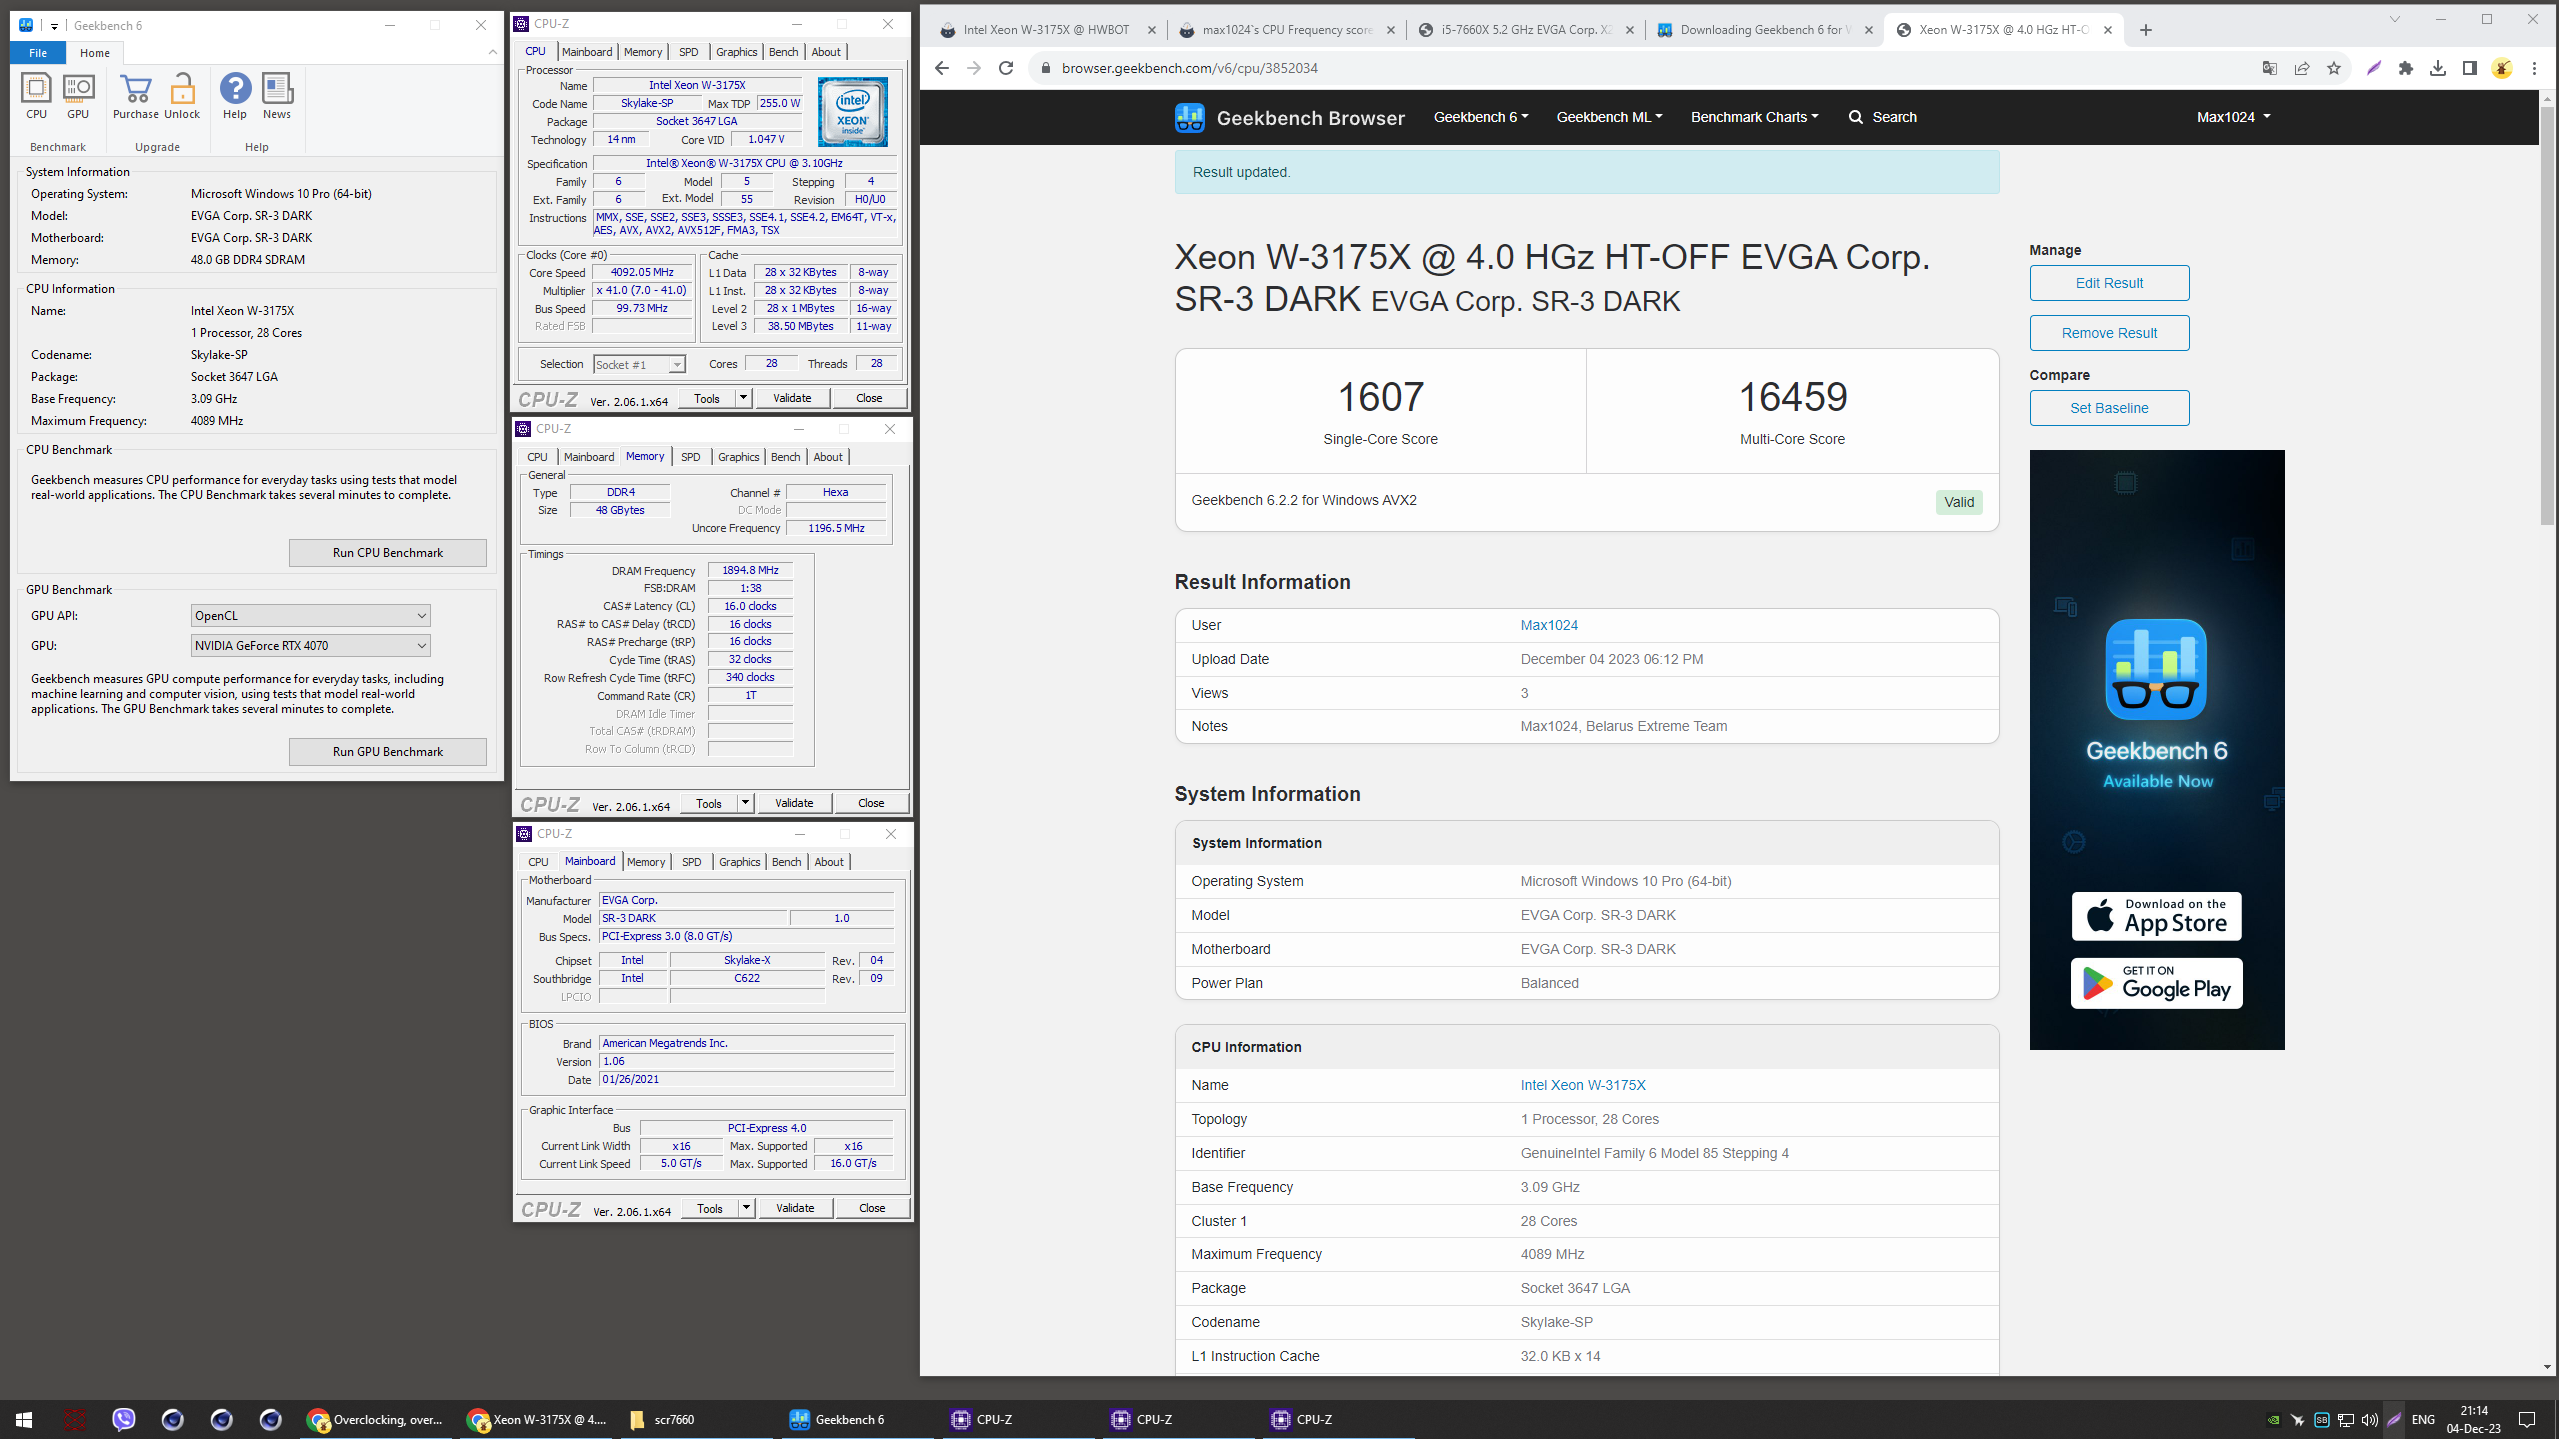Click the translate page icon in address bar
The width and height of the screenshot is (2559, 1439).
tap(2270, 68)
